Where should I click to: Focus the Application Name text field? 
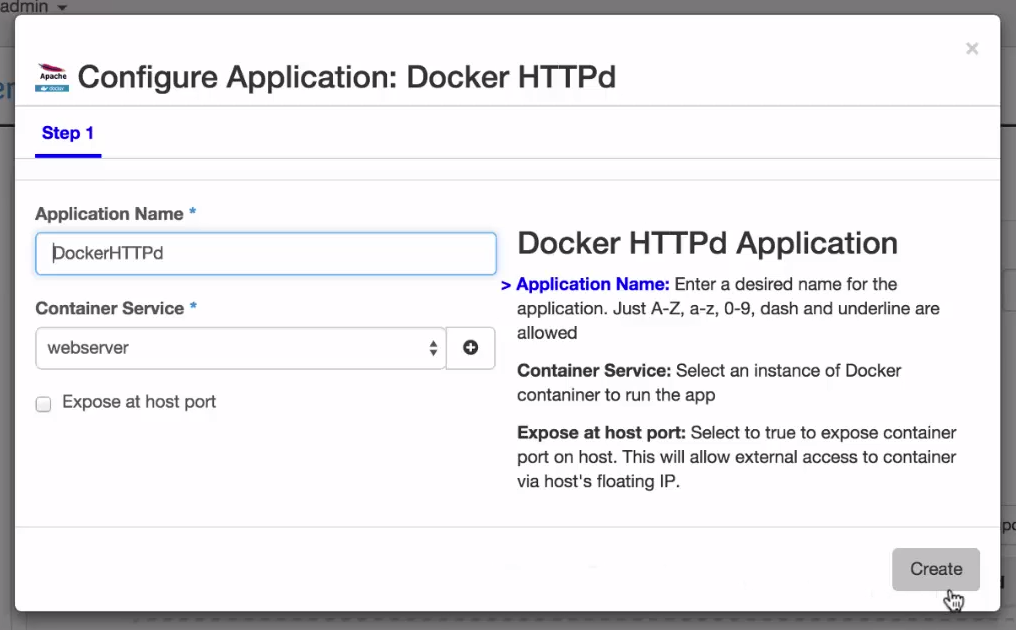[266, 254]
